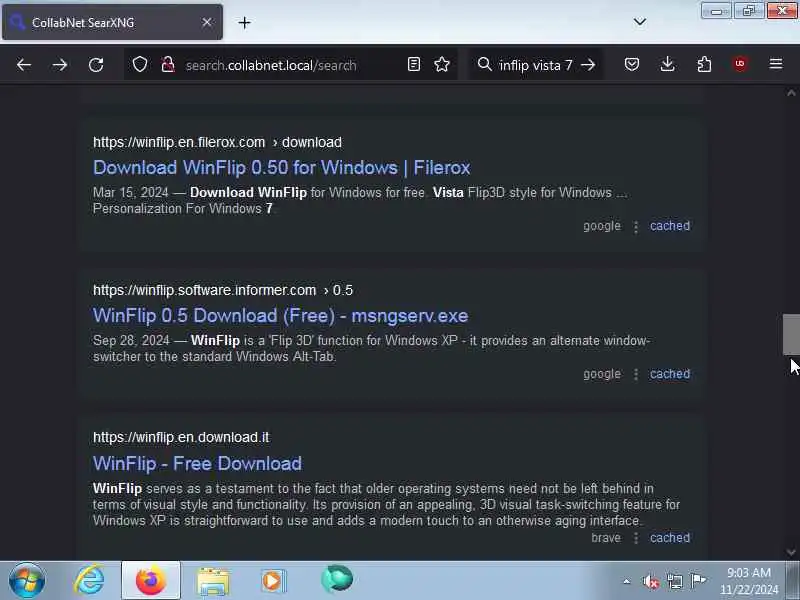Open the tracking protection shield icon

click(x=140, y=65)
